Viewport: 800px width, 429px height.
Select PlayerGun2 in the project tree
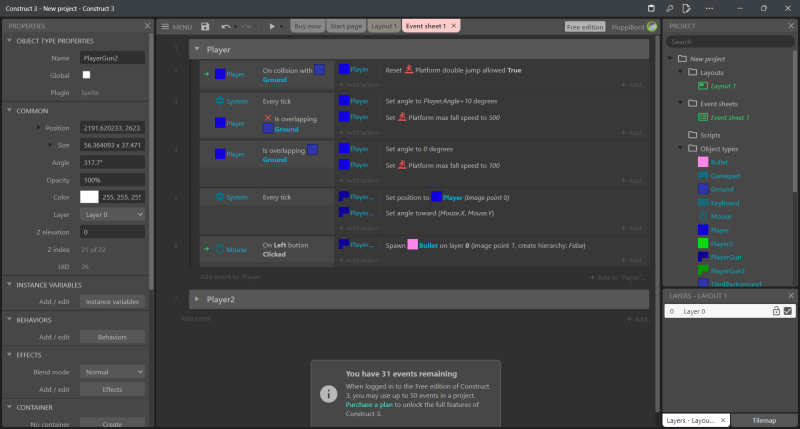pyautogui.click(x=727, y=271)
